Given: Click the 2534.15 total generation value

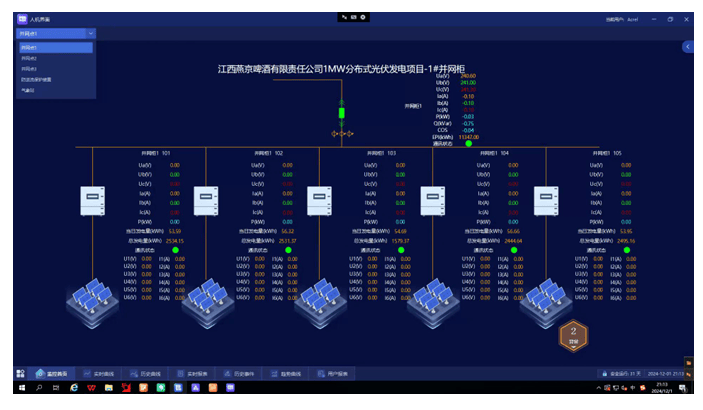Looking at the screenshot, I should (175, 241).
